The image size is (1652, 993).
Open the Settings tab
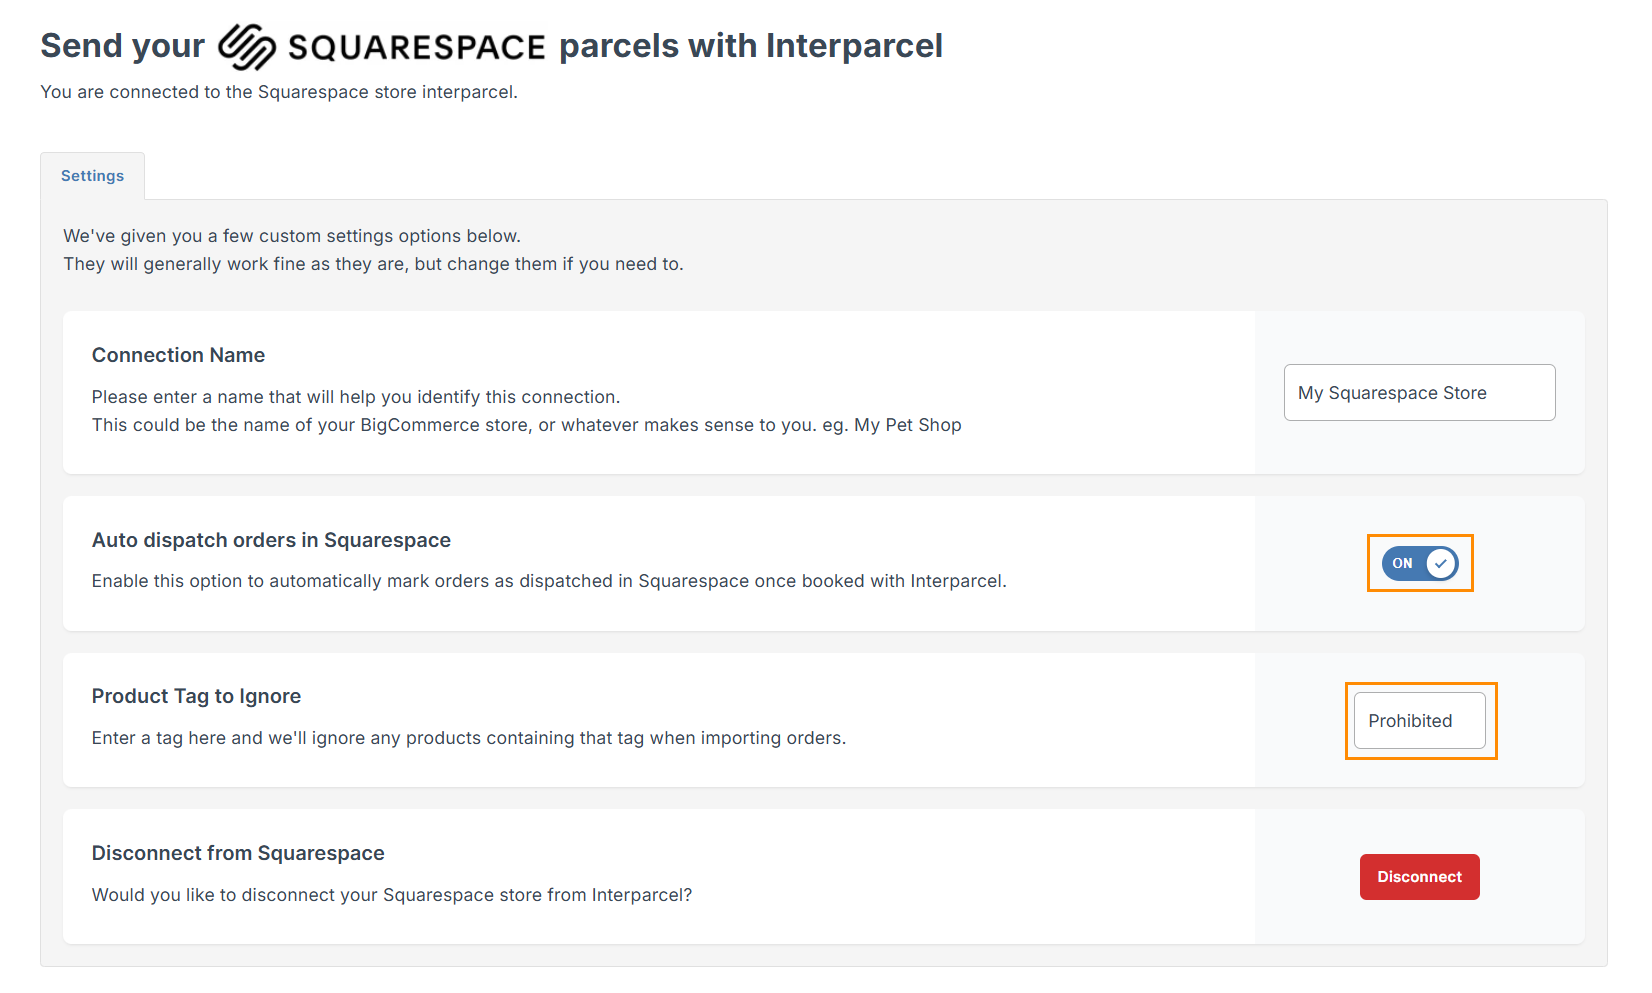point(92,176)
